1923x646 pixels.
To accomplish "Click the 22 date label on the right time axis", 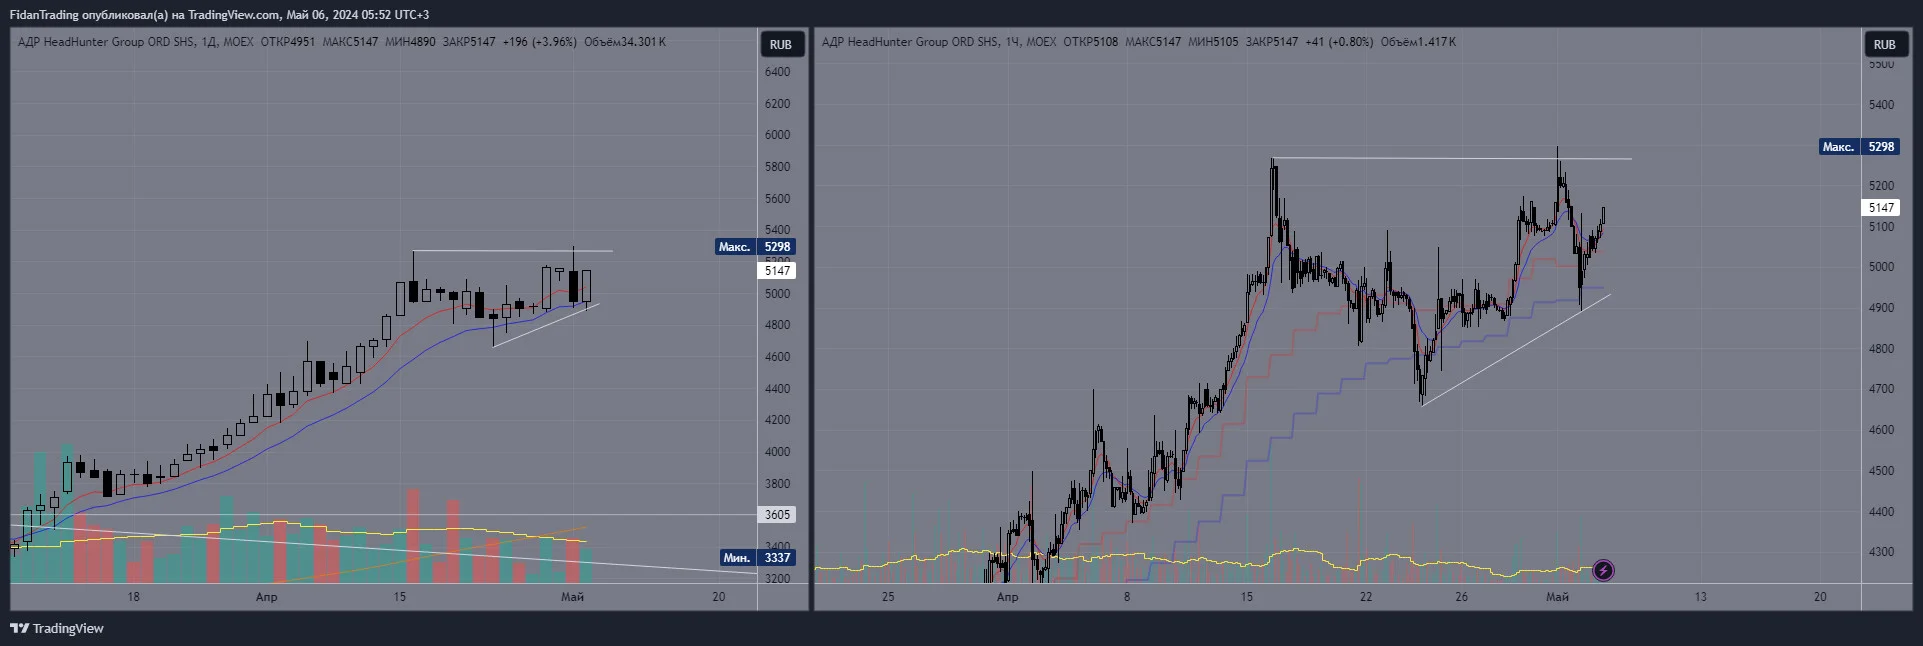I will point(1366,597).
